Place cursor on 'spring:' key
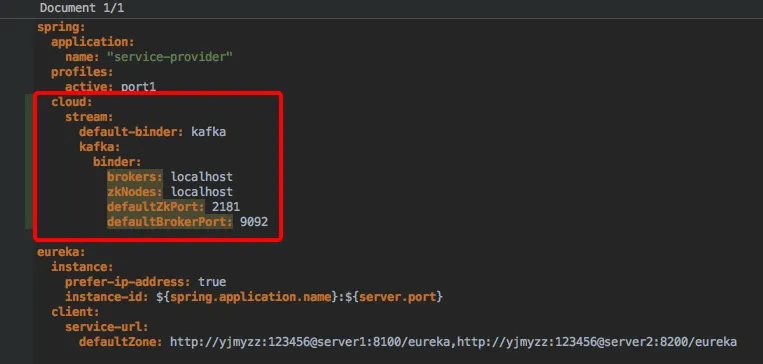This screenshot has width=763, height=364. tap(61, 27)
